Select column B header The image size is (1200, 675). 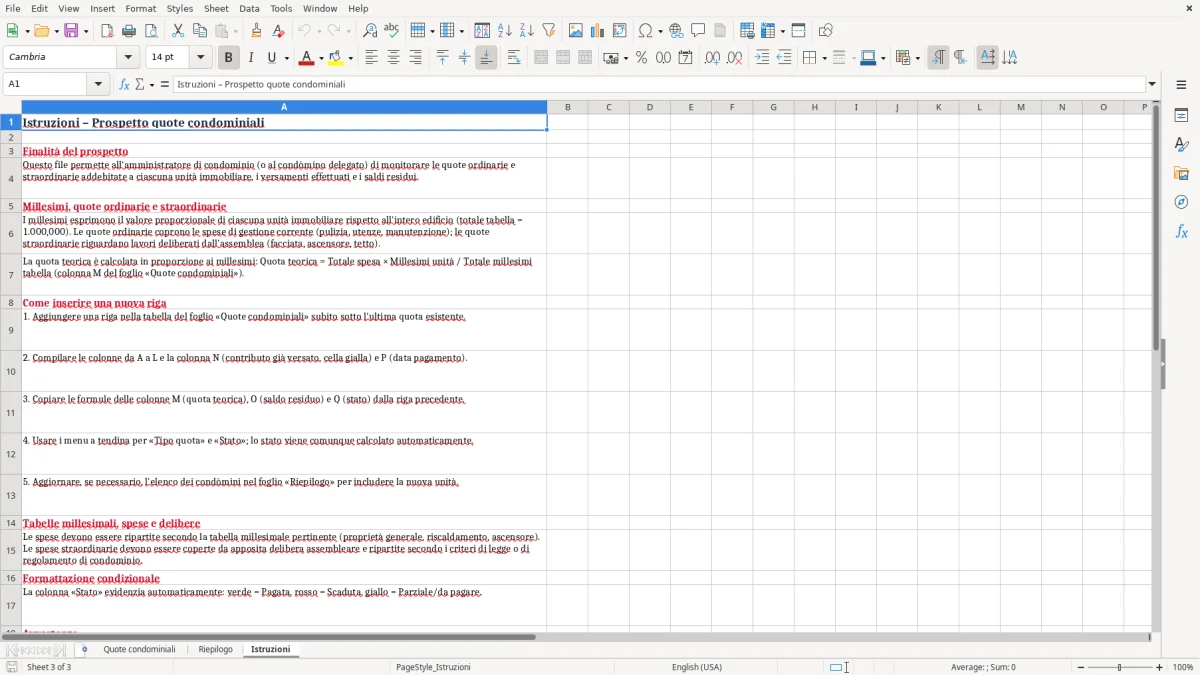(x=568, y=107)
